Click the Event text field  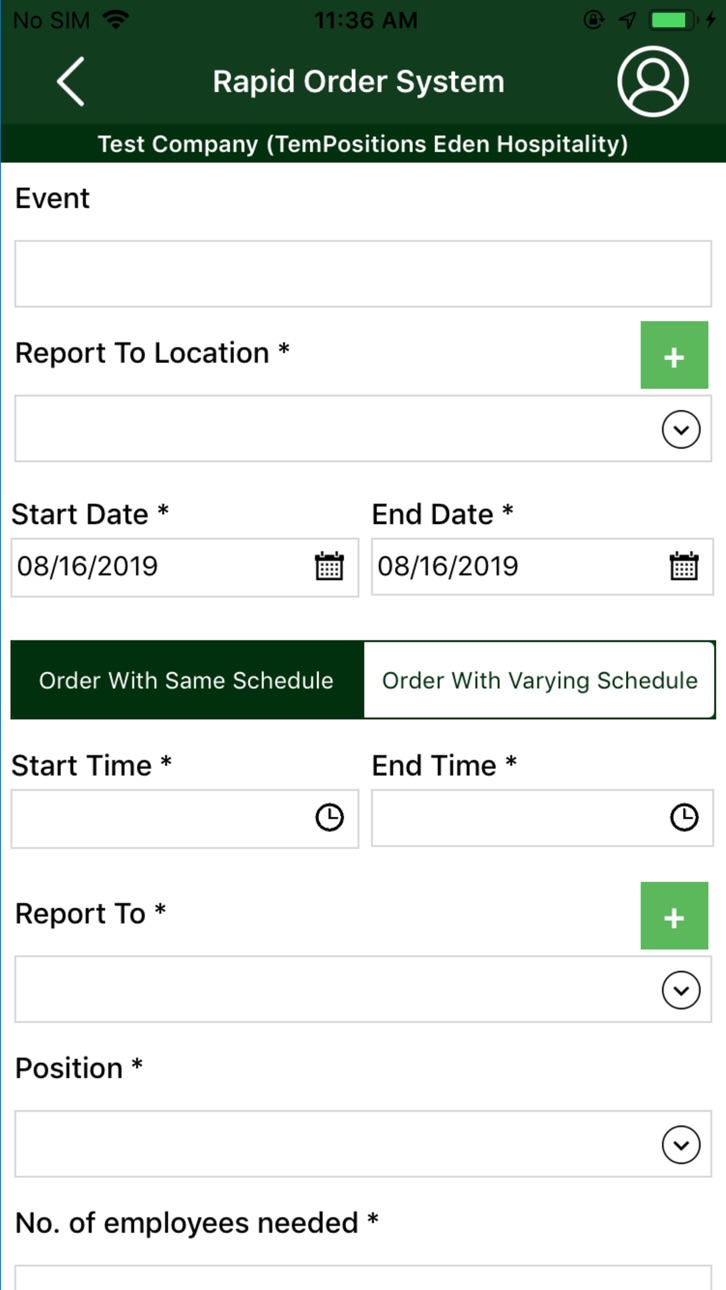[x=363, y=274]
